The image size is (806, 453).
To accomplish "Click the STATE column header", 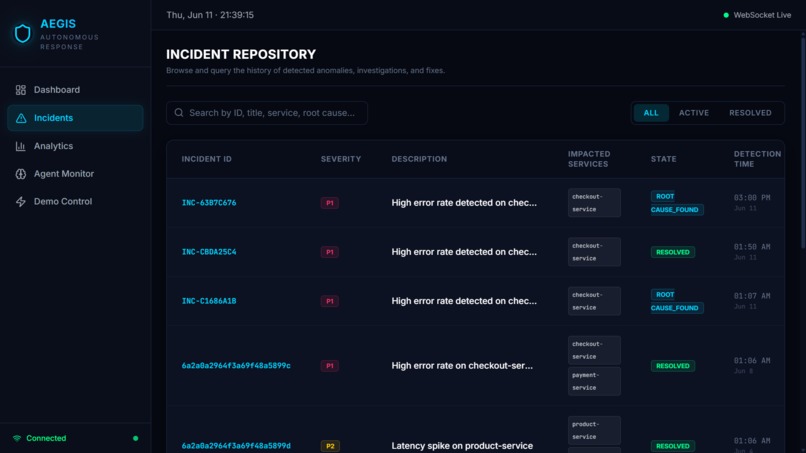I will click(663, 159).
